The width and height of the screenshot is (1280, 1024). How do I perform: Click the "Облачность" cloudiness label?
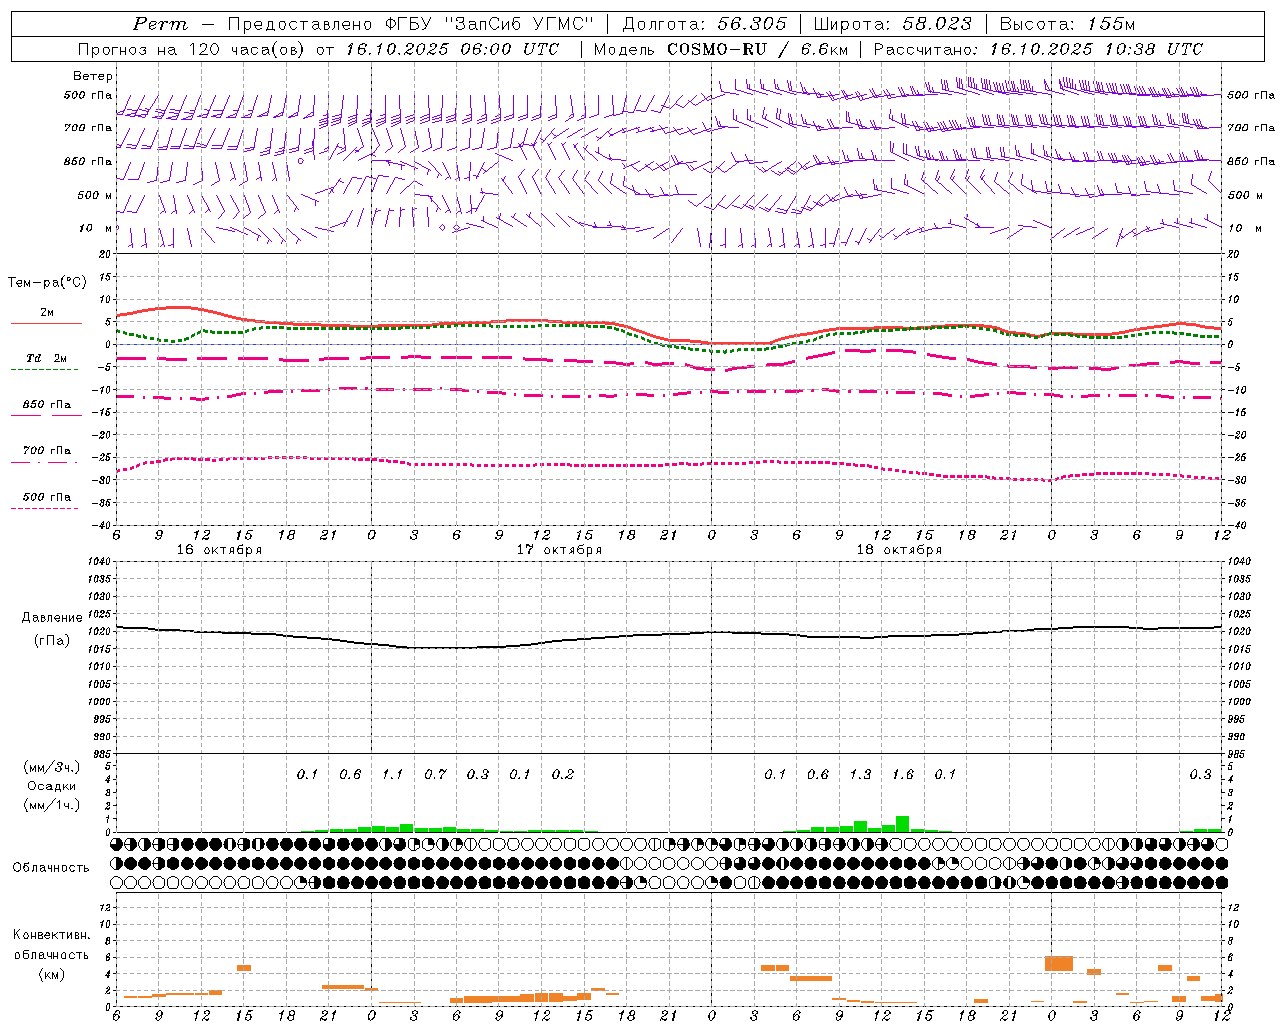52,868
